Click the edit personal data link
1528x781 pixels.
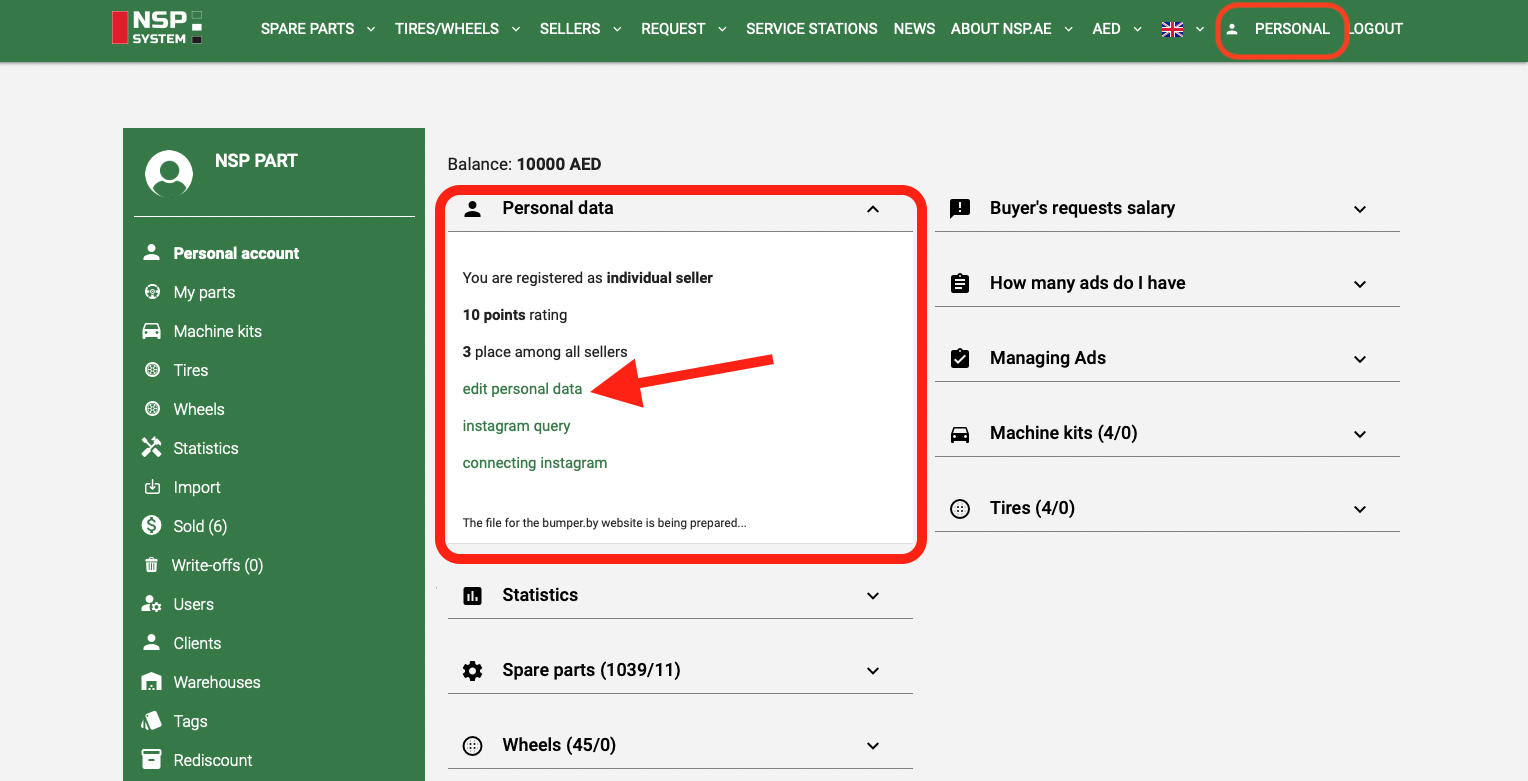[522, 389]
